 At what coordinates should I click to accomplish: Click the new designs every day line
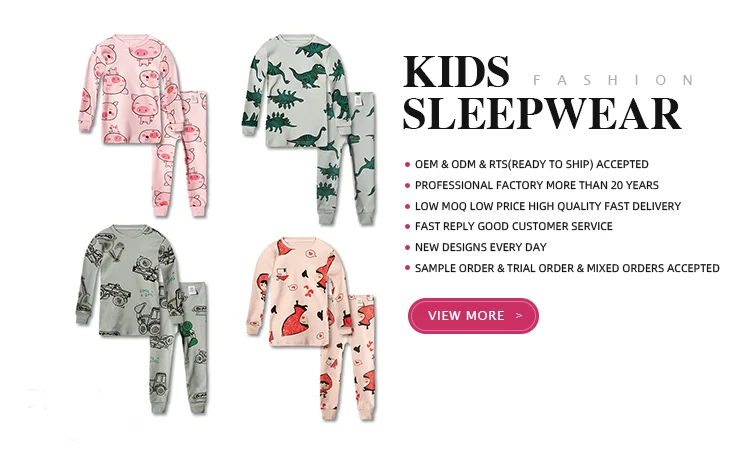[x=481, y=247]
